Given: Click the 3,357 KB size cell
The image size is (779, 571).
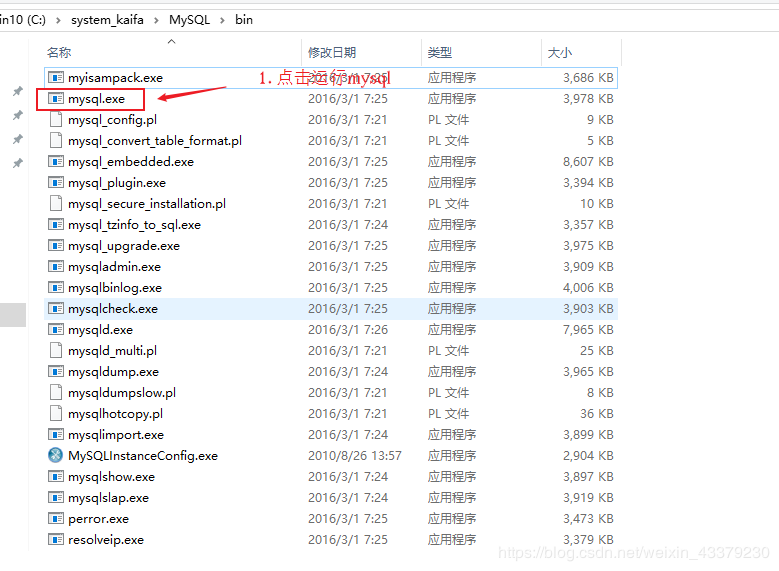Looking at the screenshot, I should 588,225.
